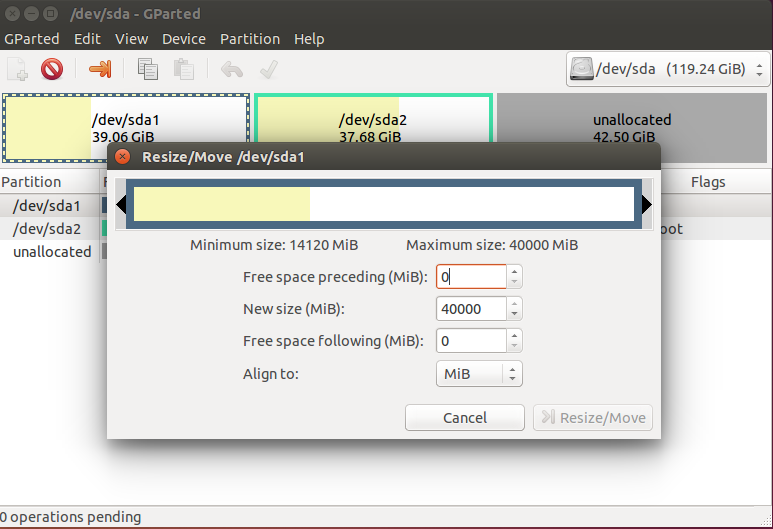
Task: Open the Device menu
Action: (184, 39)
